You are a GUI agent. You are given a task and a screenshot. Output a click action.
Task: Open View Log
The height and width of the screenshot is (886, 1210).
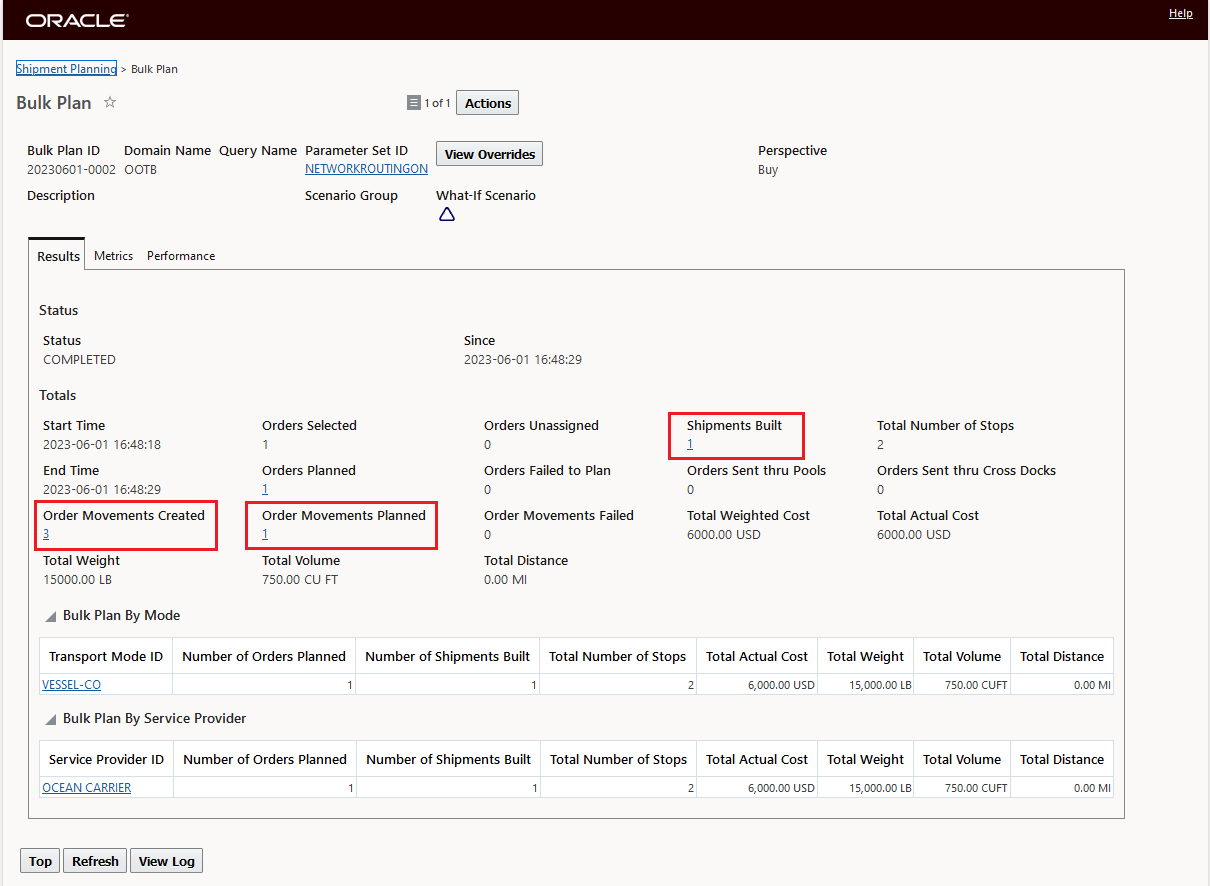tap(167, 861)
